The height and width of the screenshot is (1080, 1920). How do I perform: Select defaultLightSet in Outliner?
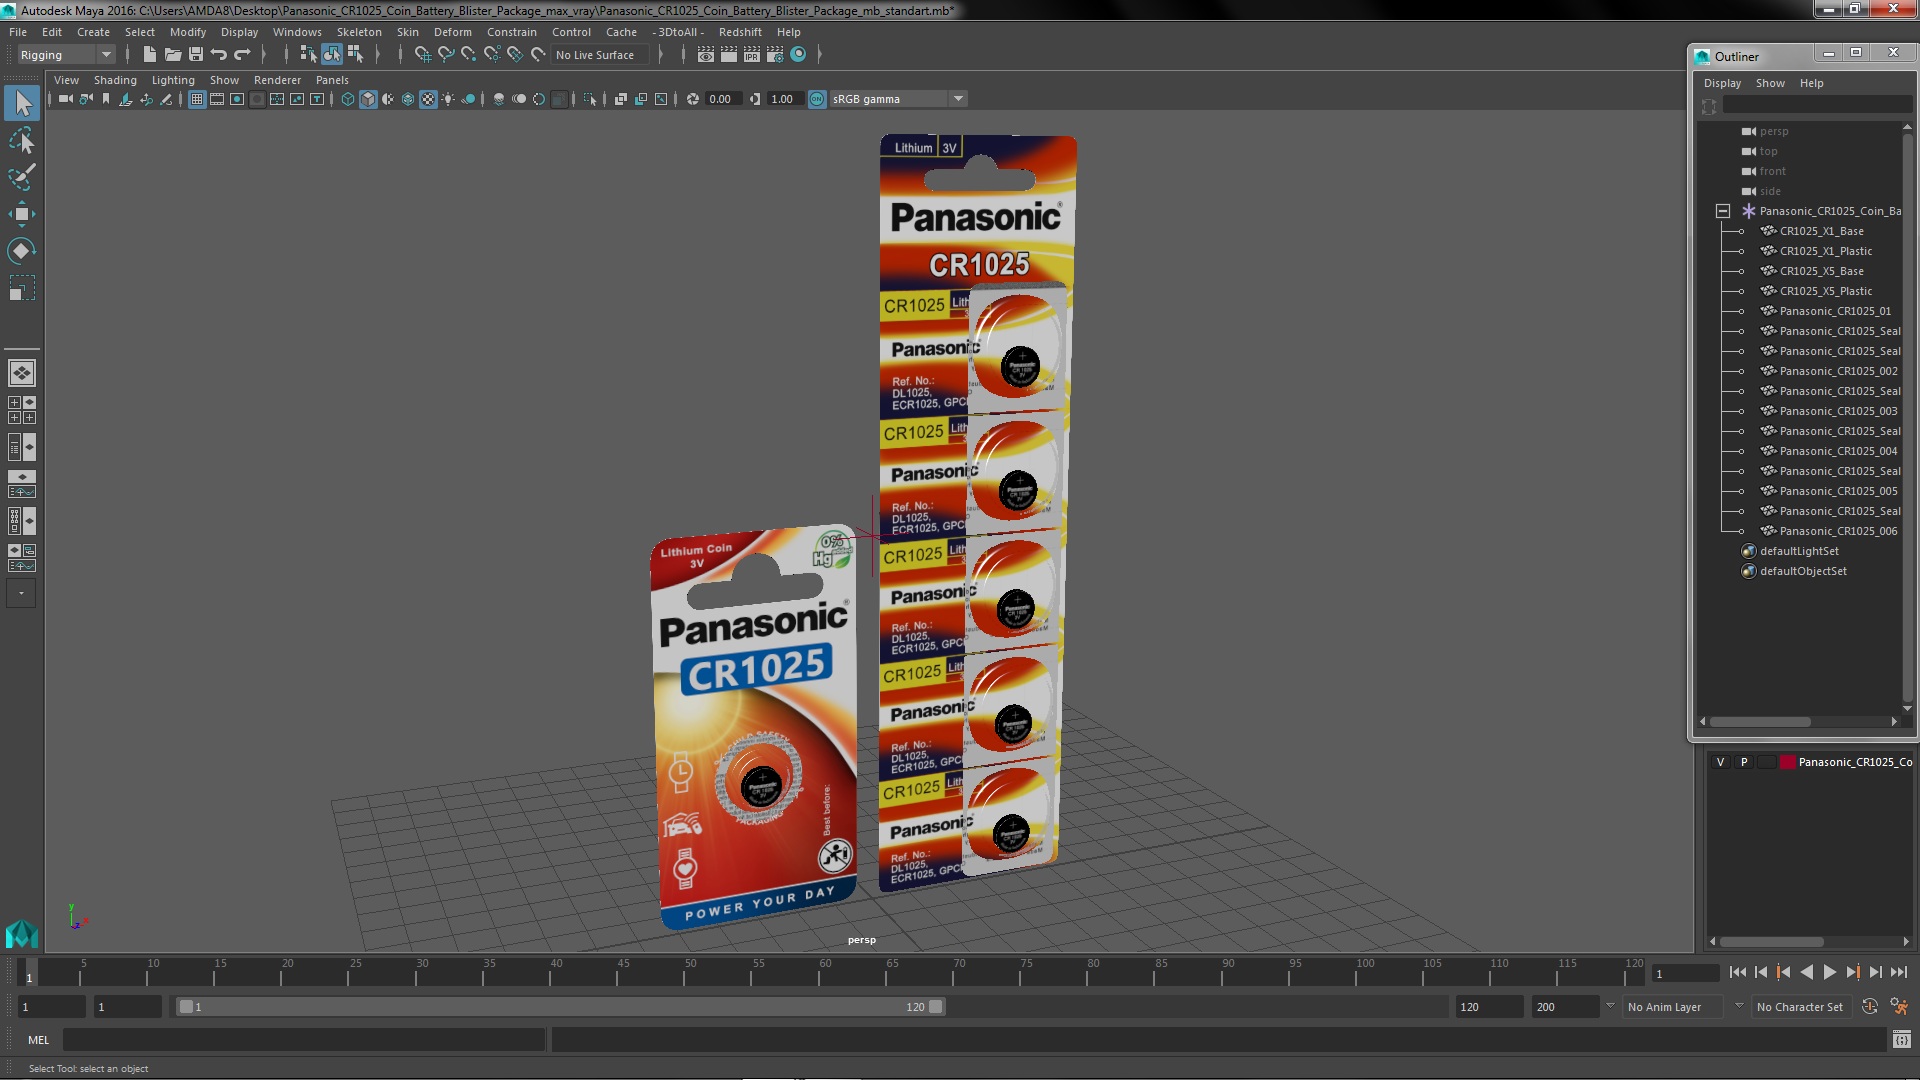click(x=1799, y=551)
